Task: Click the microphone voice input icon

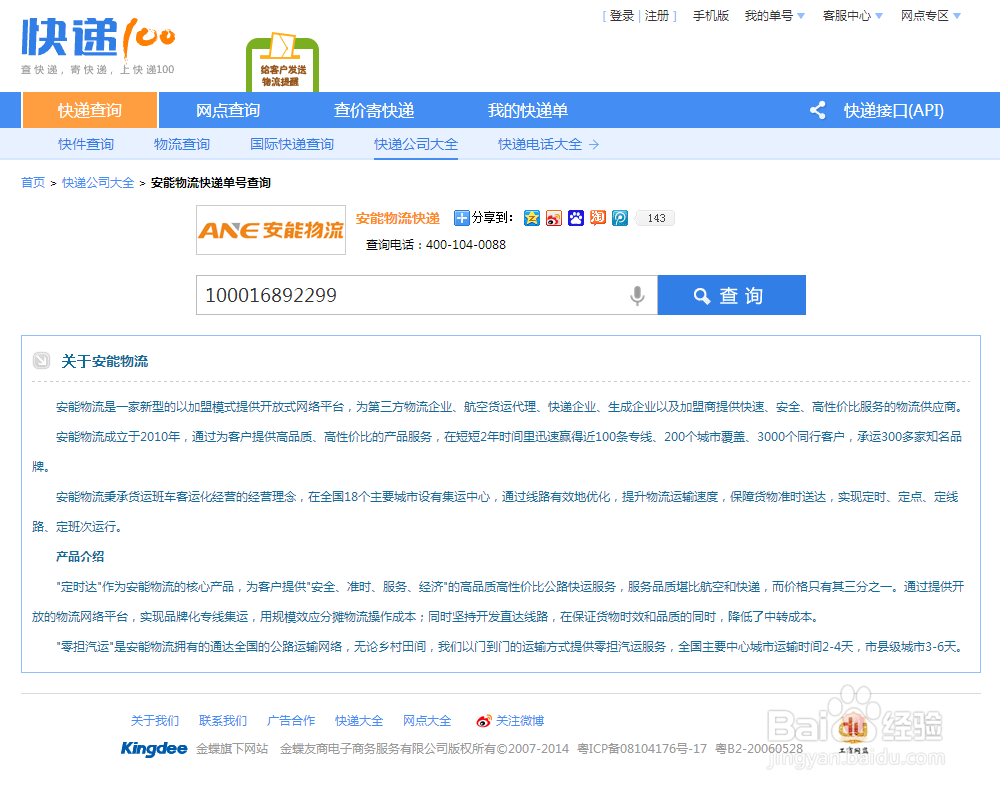Action: pyautogui.click(x=637, y=296)
